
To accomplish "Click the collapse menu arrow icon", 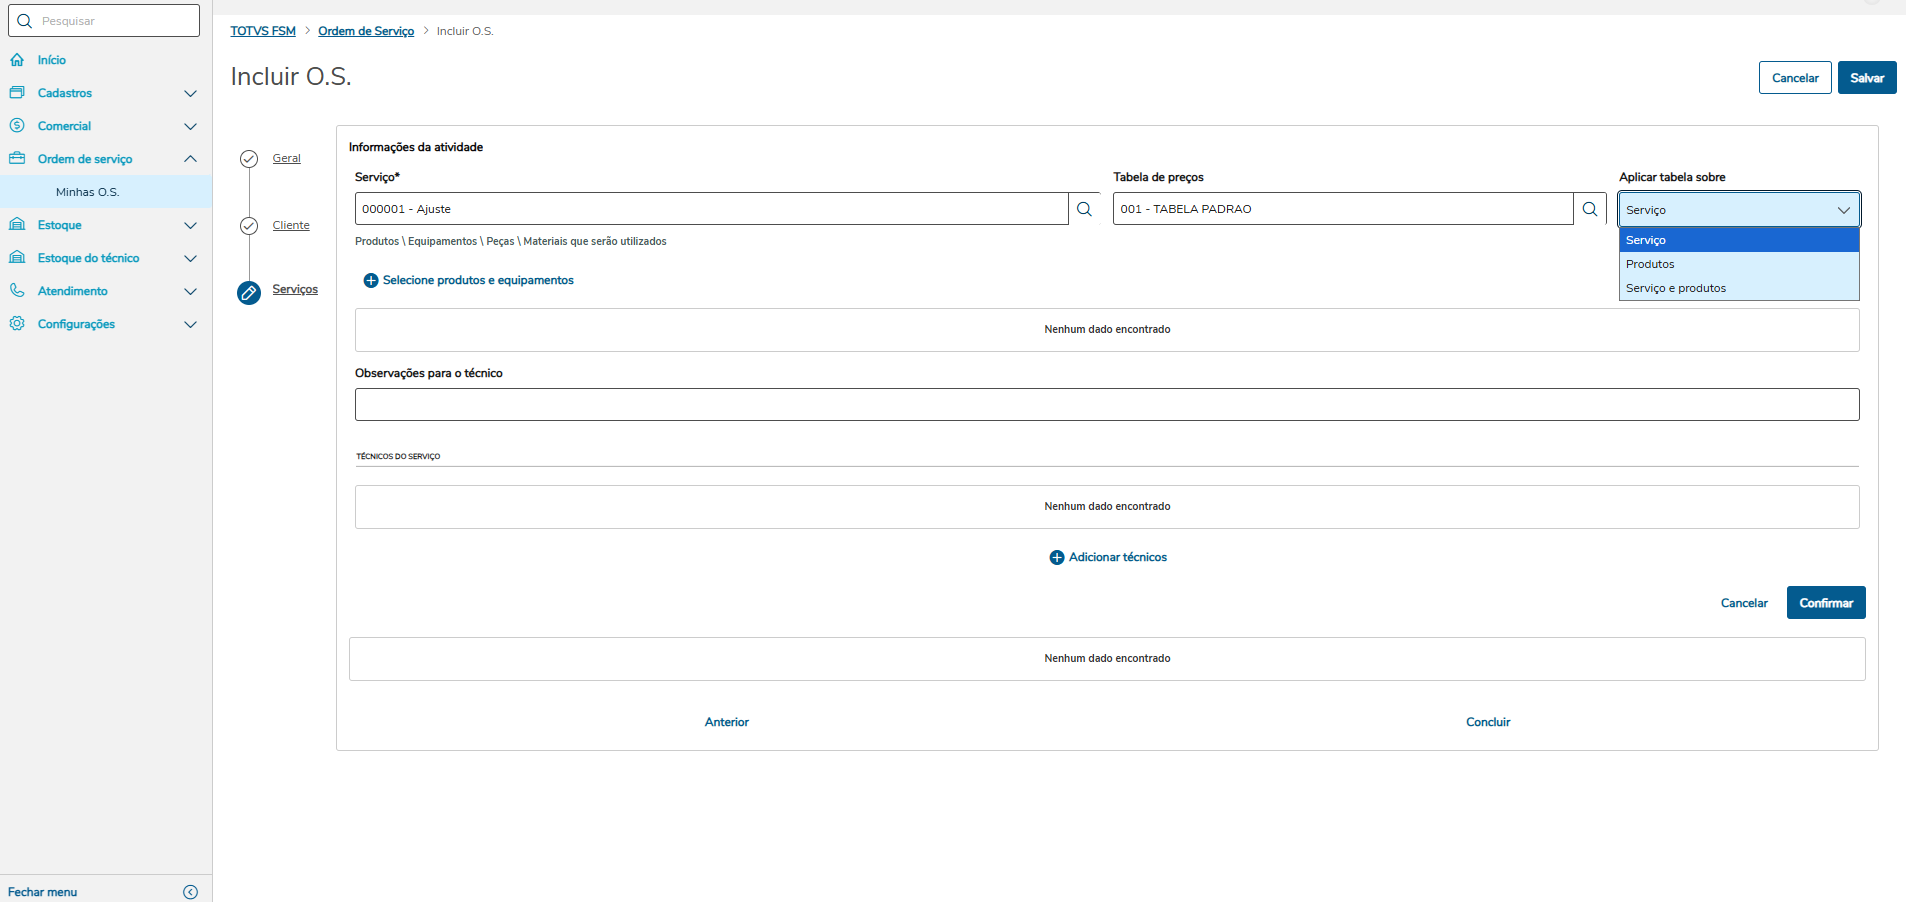I will click(191, 892).
